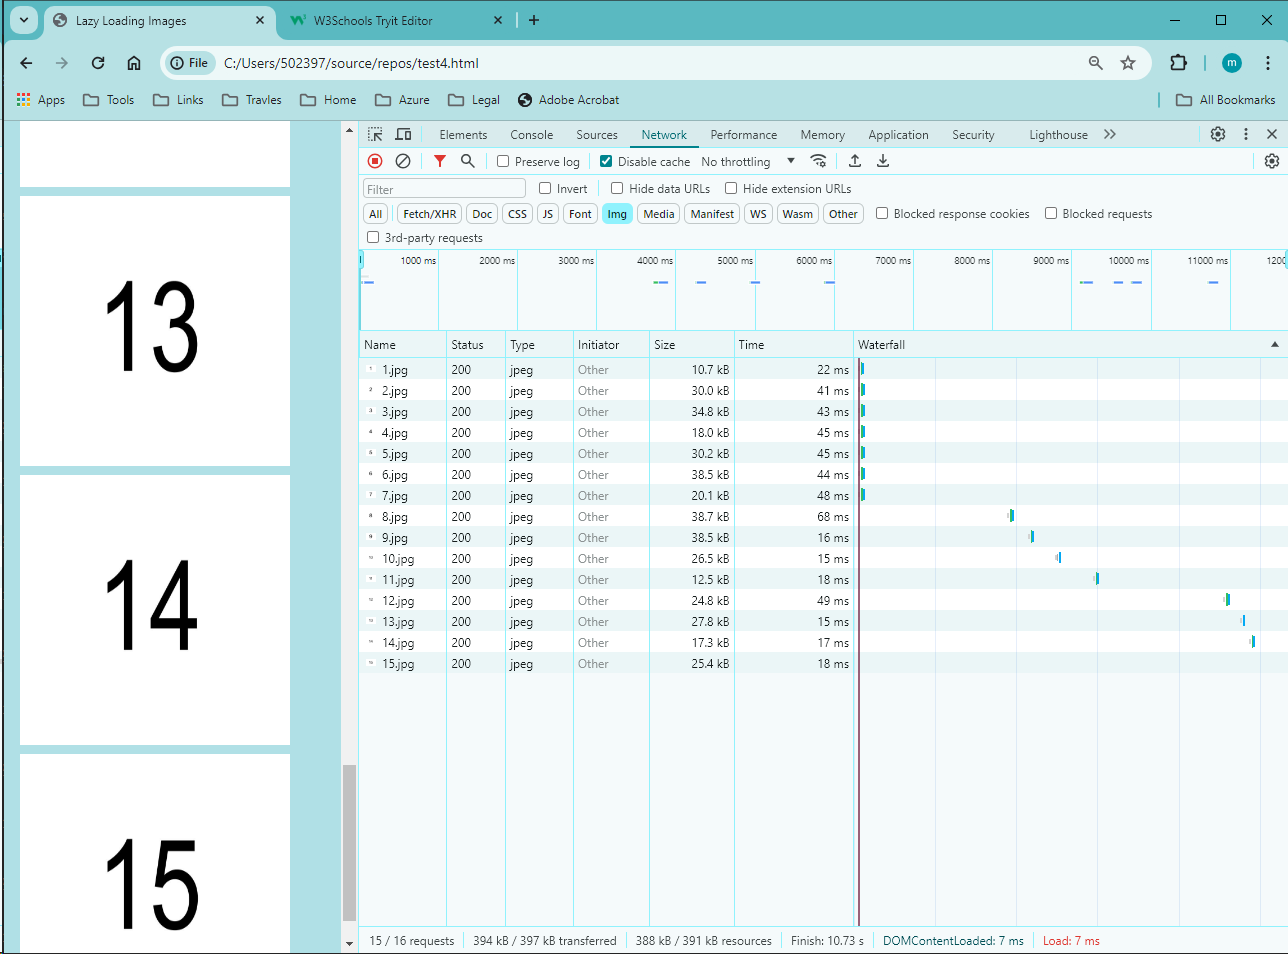Open network conditions wifi icon

coord(818,161)
